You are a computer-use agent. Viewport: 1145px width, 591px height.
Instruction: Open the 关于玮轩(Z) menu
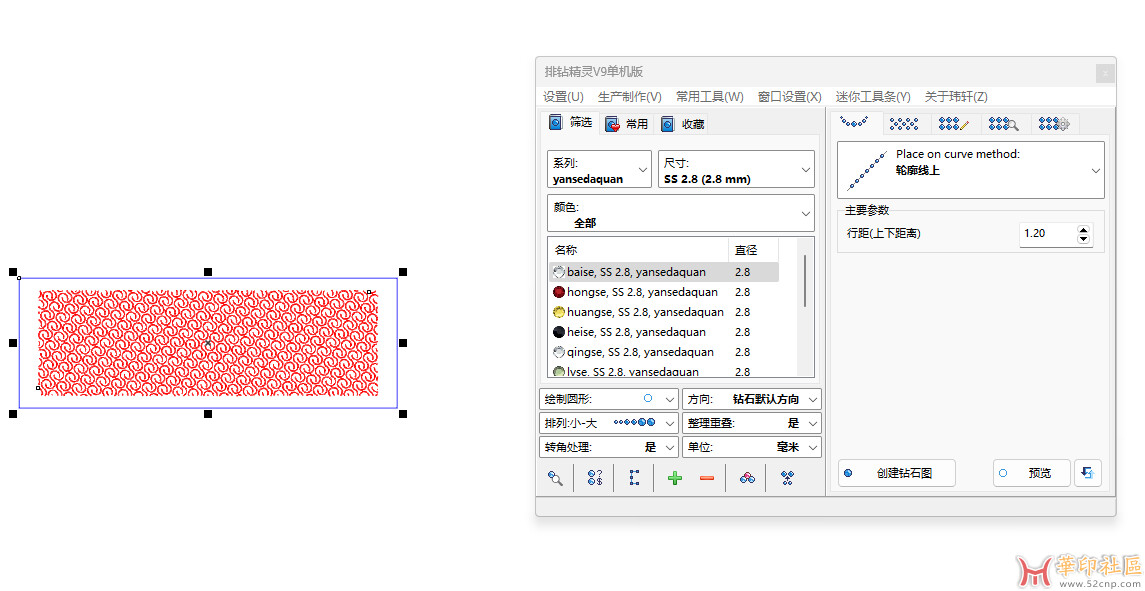(956, 96)
